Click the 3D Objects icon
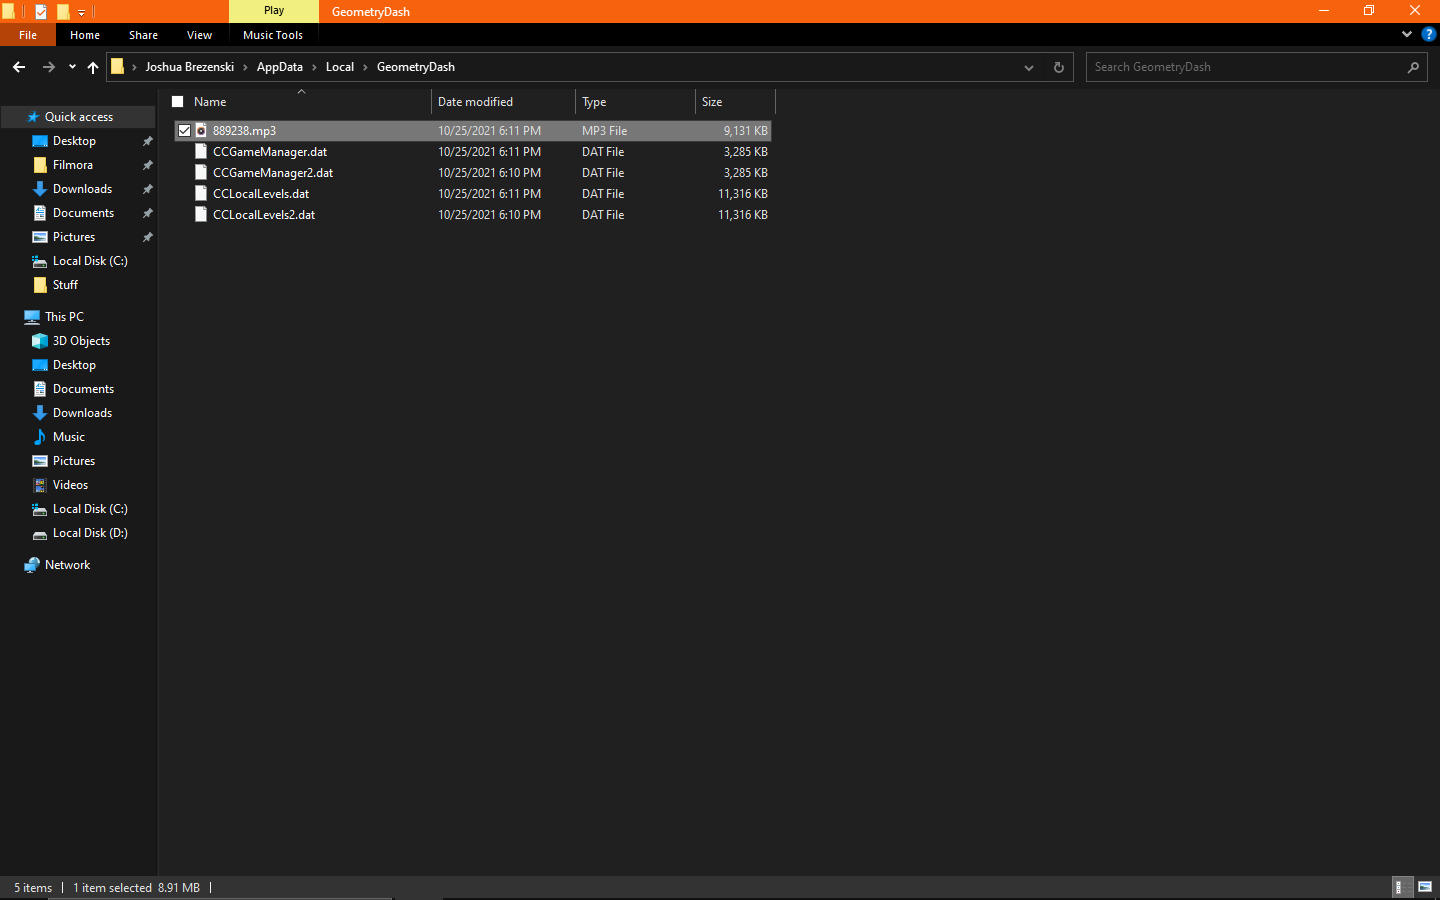This screenshot has width=1440, height=900. coord(40,341)
